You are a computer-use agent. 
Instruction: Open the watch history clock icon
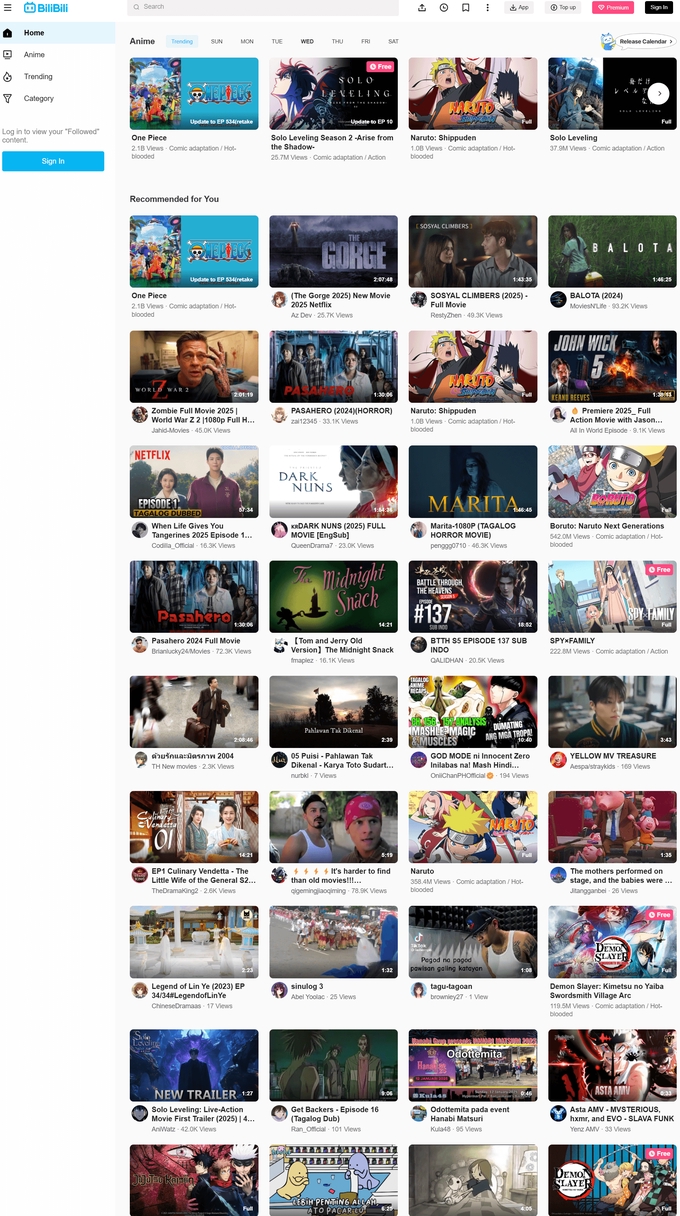pos(444,7)
